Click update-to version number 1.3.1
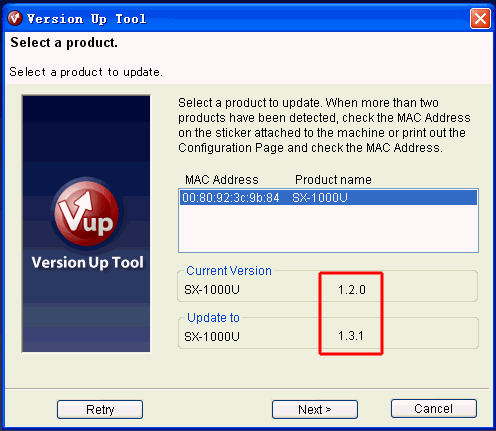The image size is (496, 431). (x=351, y=336)
